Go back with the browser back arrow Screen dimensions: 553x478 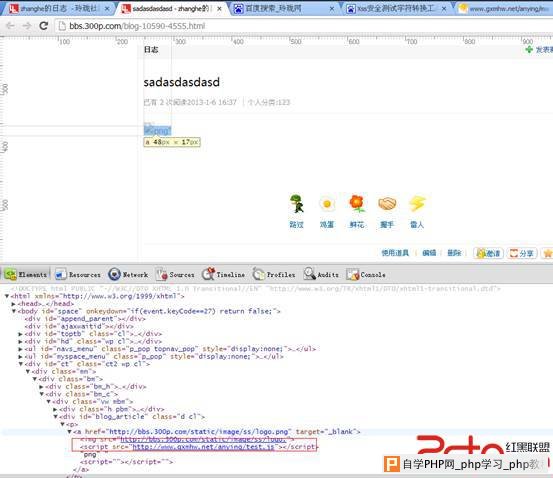click(11, 26)
